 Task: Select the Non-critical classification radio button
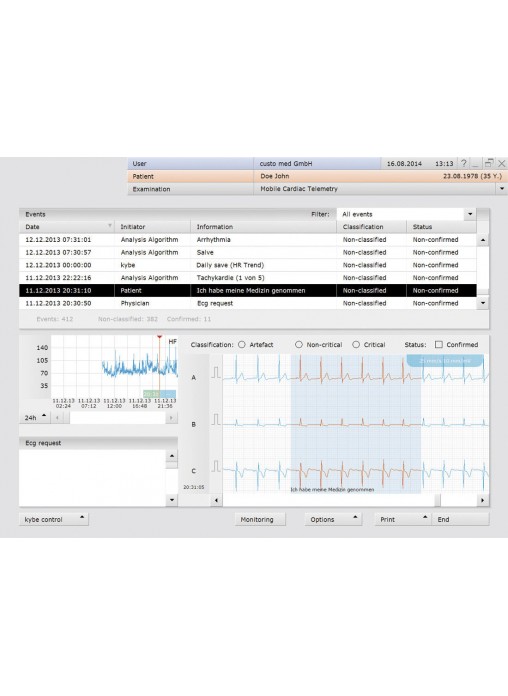pos(298,344)
